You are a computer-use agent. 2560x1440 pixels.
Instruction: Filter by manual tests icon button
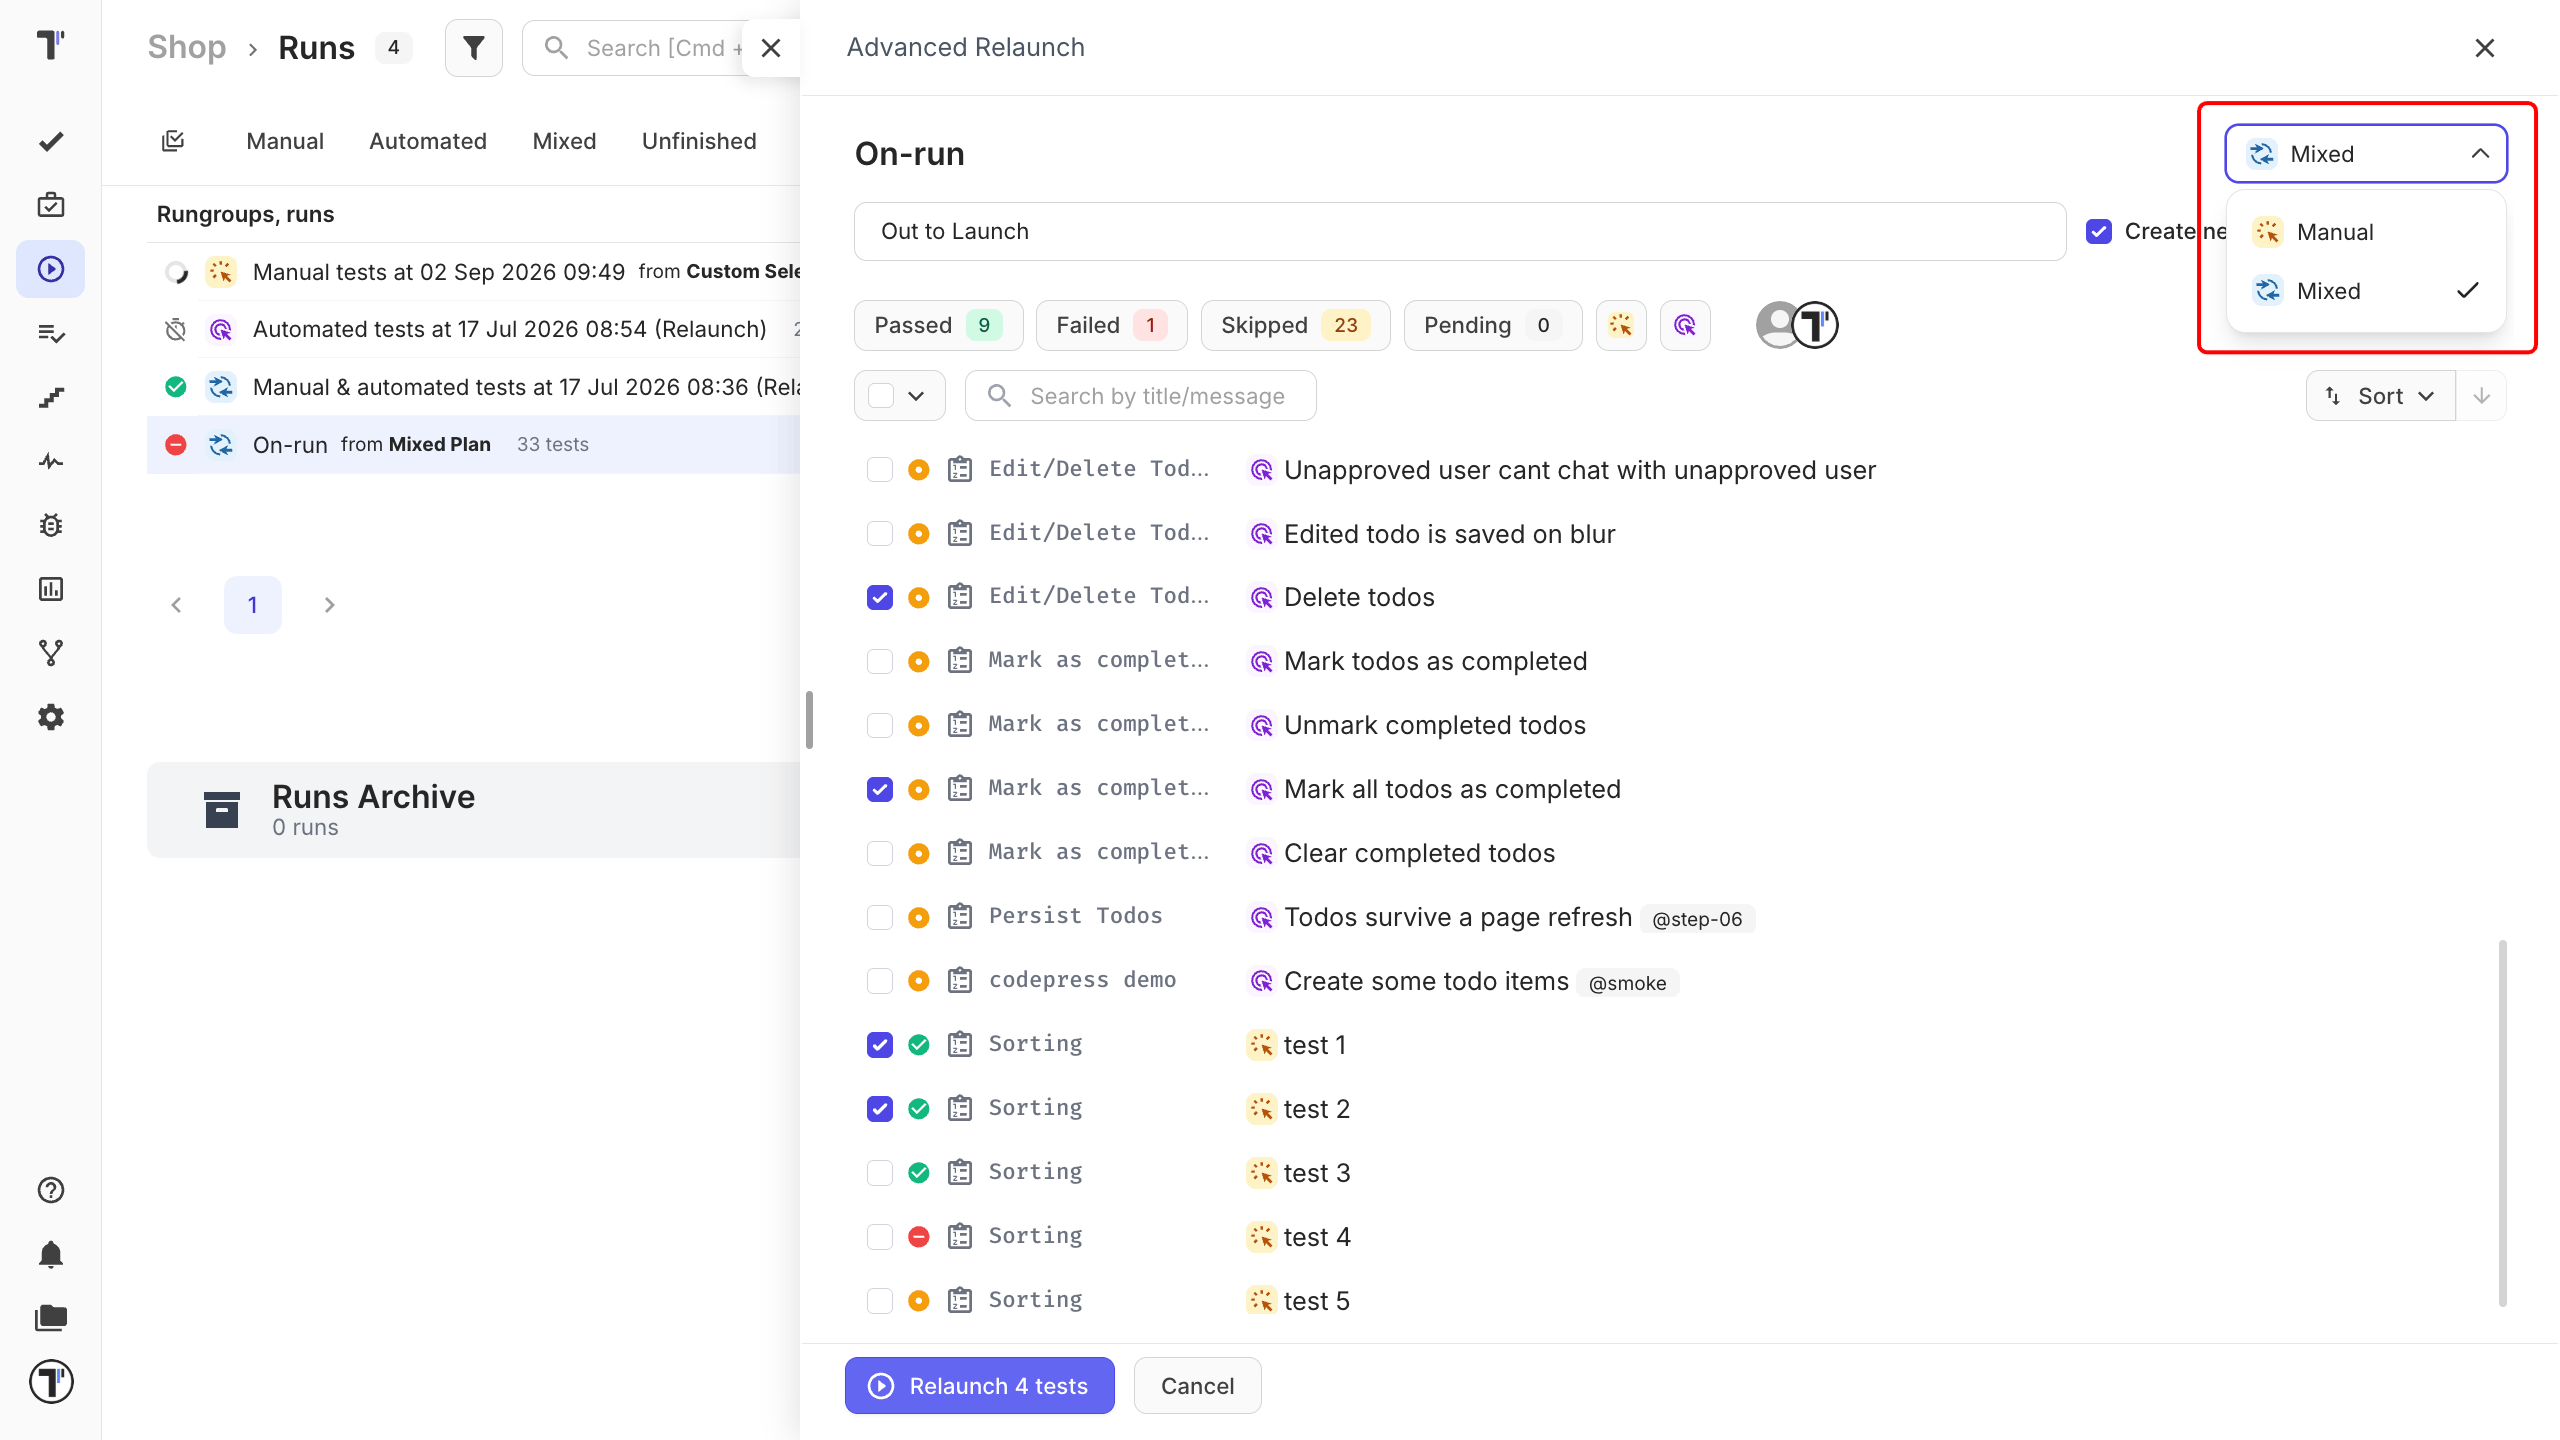1621,325
